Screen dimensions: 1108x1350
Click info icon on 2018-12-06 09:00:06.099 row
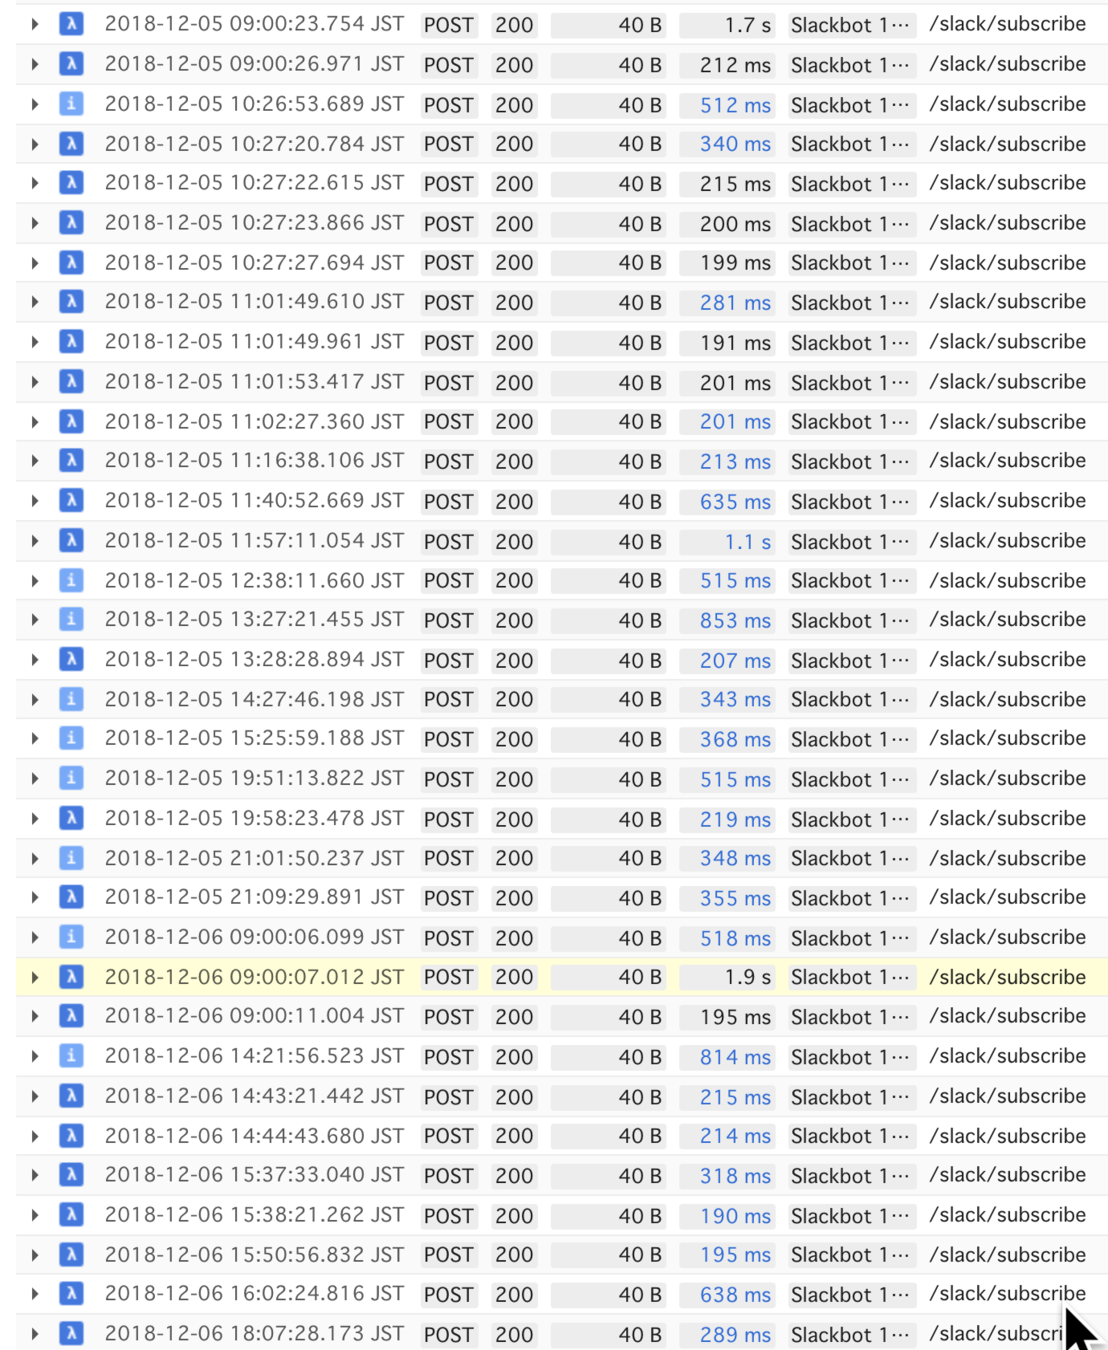(71, 937)
